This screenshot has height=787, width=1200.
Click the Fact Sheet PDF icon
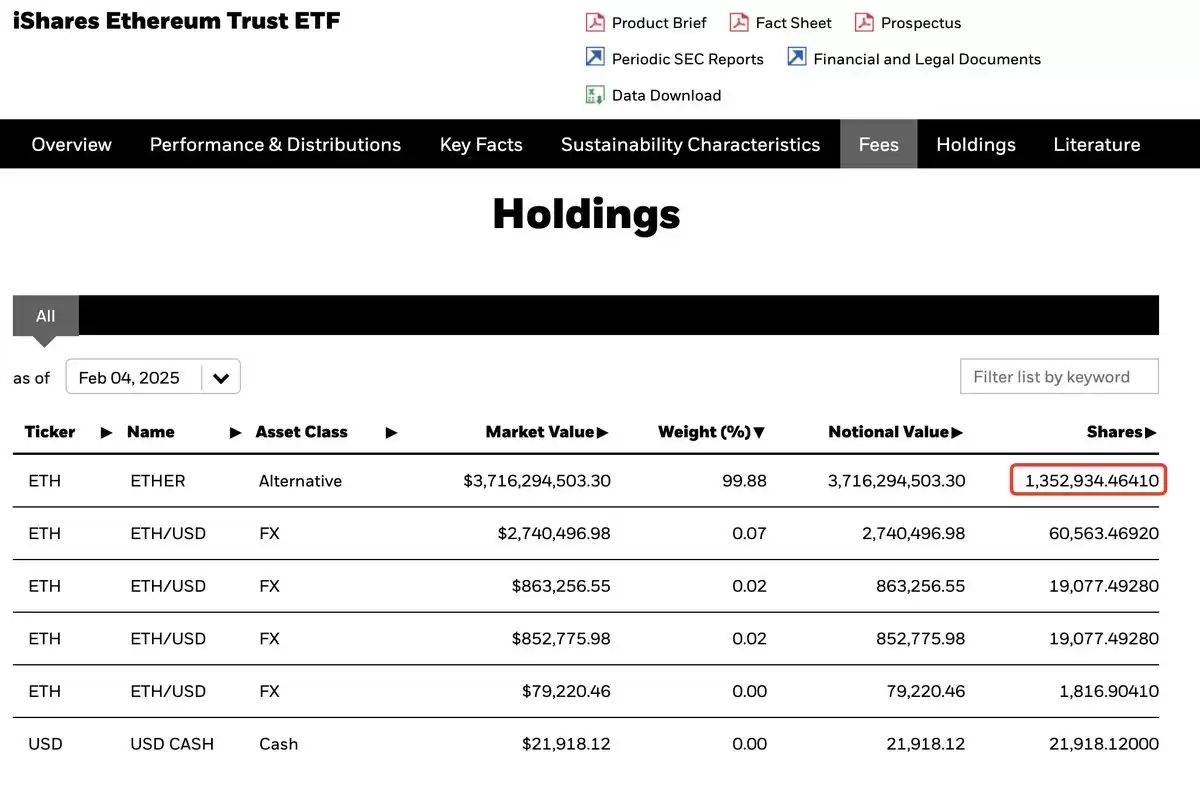click(x=739, y=22)
